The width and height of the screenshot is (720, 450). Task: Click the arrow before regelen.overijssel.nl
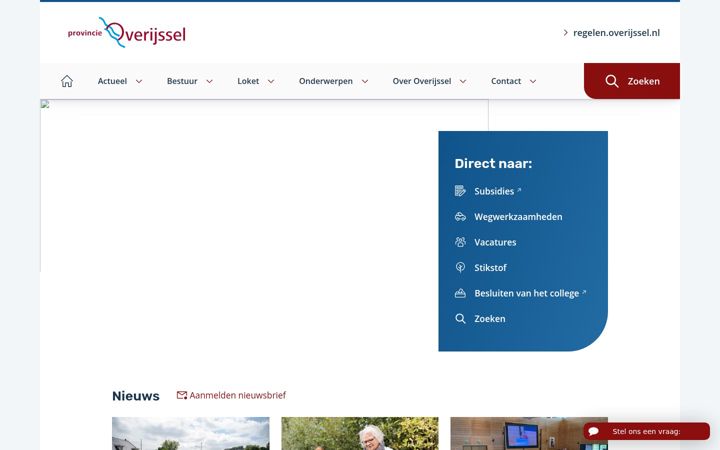click(x=565, y=33)
